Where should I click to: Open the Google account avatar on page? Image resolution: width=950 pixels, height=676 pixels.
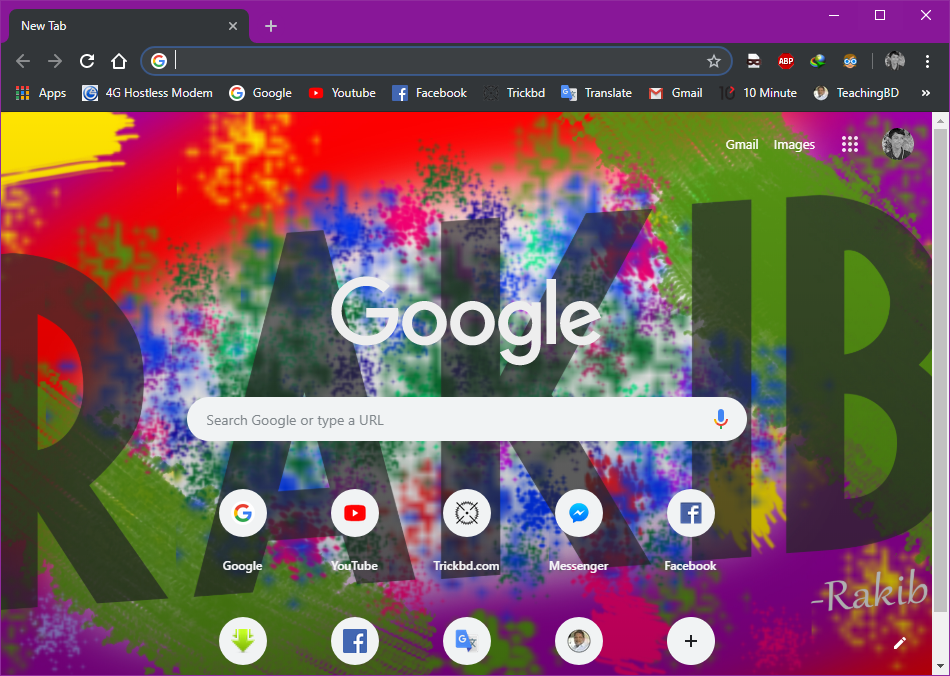[x=897, y=144]
